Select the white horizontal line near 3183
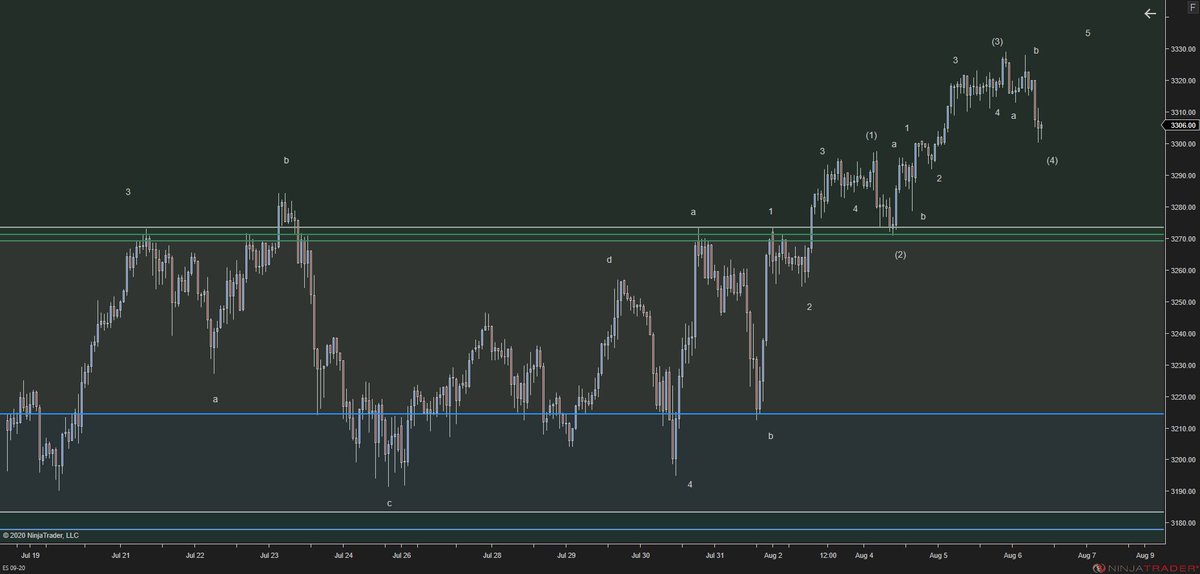The image size is (1200, 574). coord(582,512)
